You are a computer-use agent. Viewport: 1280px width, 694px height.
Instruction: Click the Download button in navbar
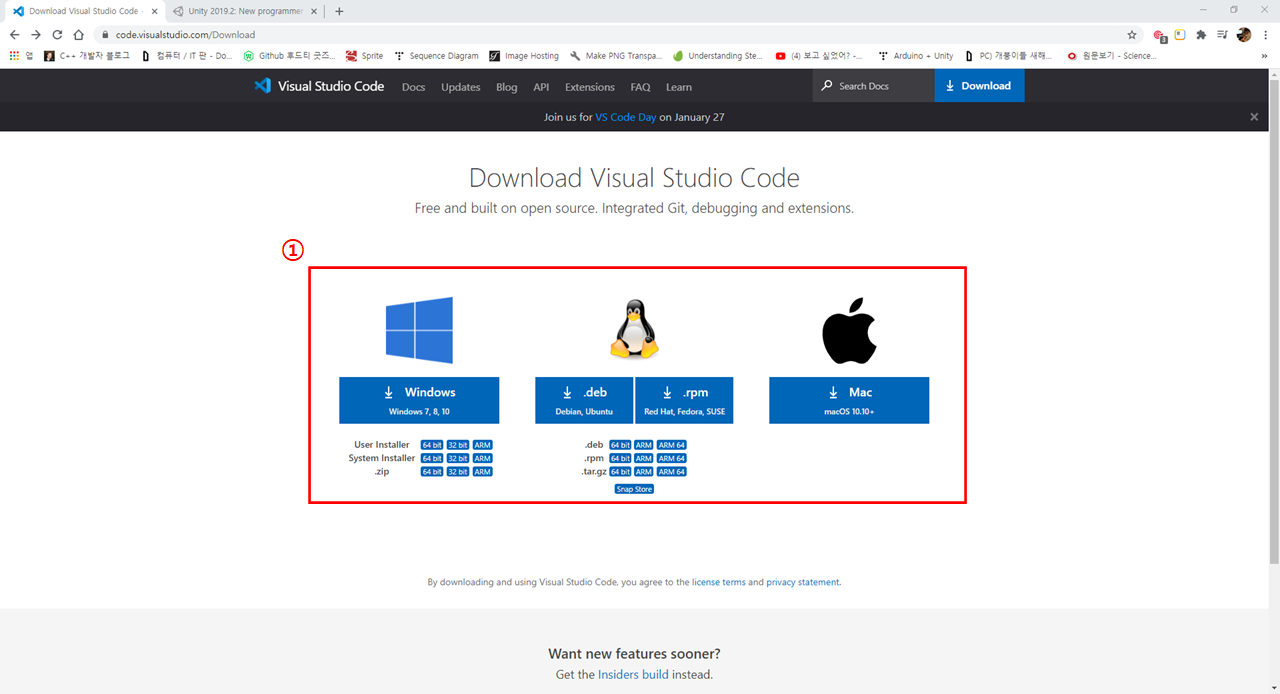pos(980,86)
